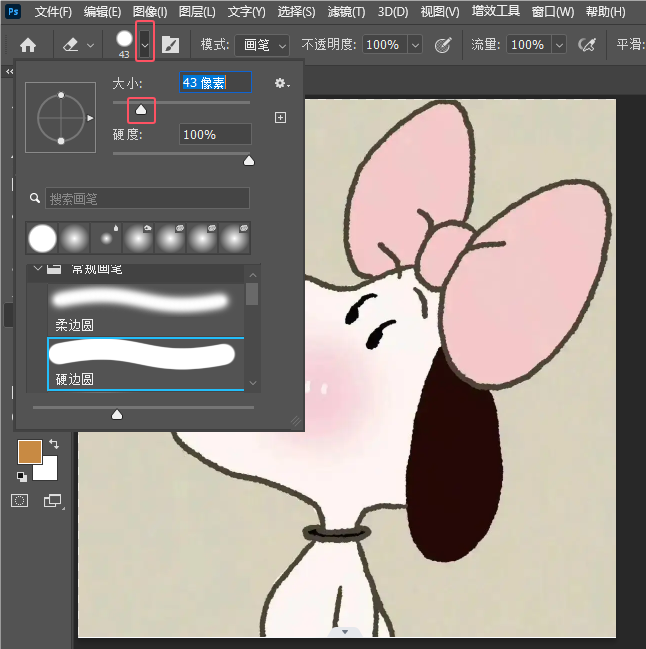Click the screen mode icon
Screen dimensions: 646x649
point(52,500)
